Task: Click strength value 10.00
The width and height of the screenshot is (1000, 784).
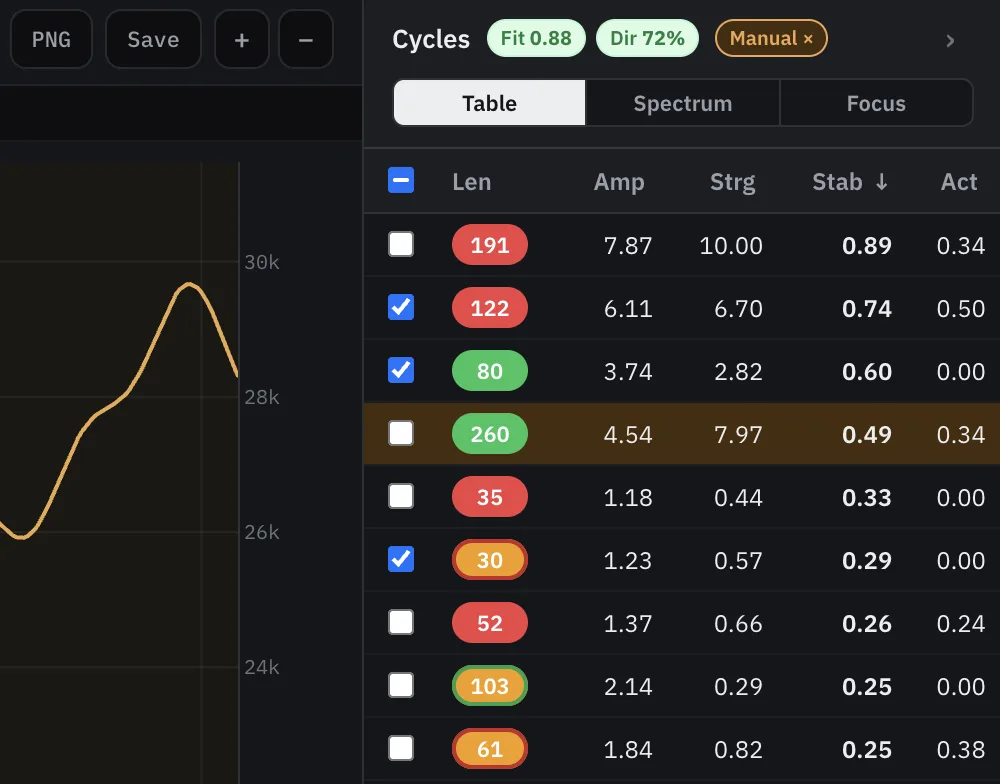Action: pos(731,246)
